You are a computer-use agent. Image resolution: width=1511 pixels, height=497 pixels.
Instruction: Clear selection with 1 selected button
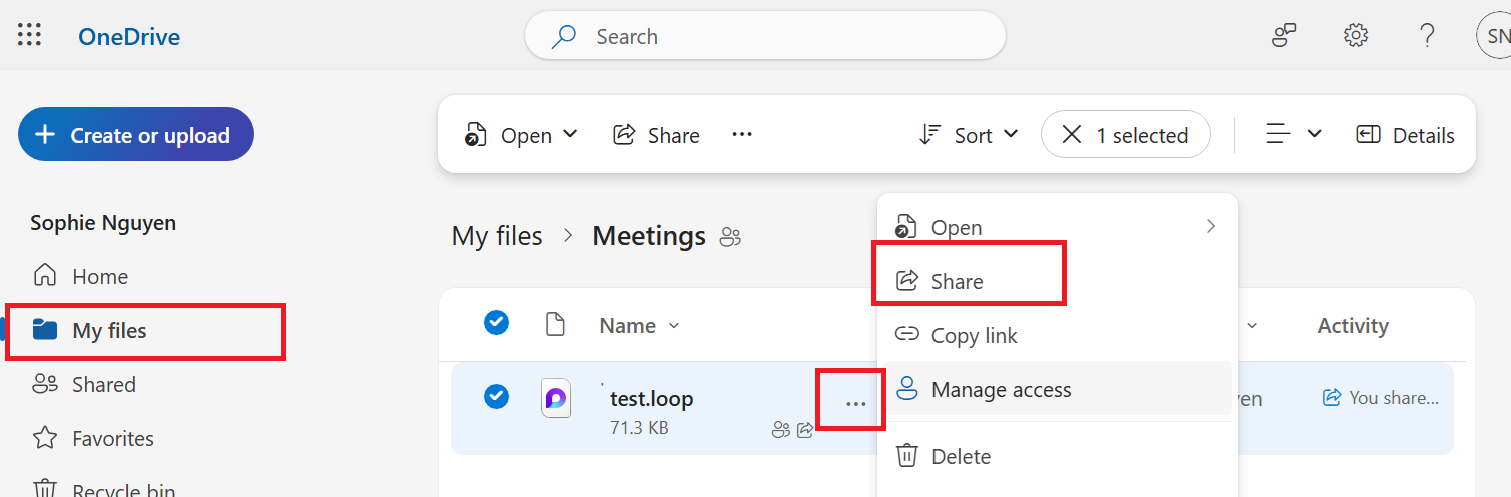point(1126,135)
